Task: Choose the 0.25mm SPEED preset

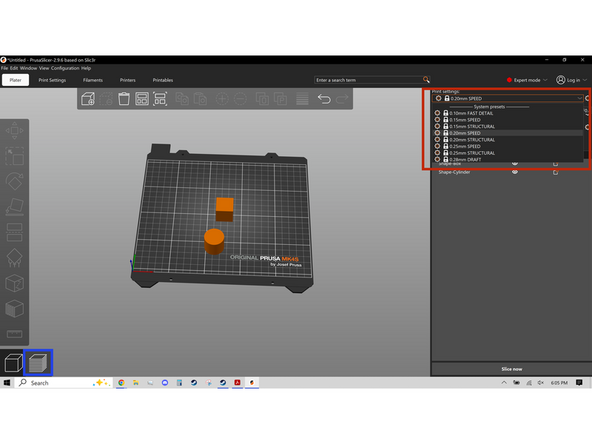Action: click(508, 146)
